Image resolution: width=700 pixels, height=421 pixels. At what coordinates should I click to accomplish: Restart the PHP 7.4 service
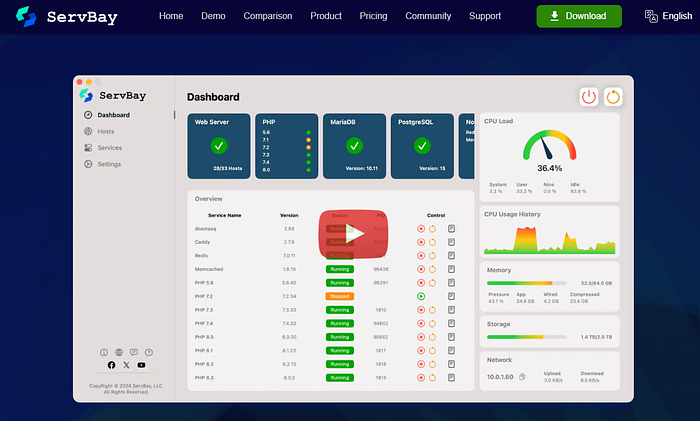point(432,323)
